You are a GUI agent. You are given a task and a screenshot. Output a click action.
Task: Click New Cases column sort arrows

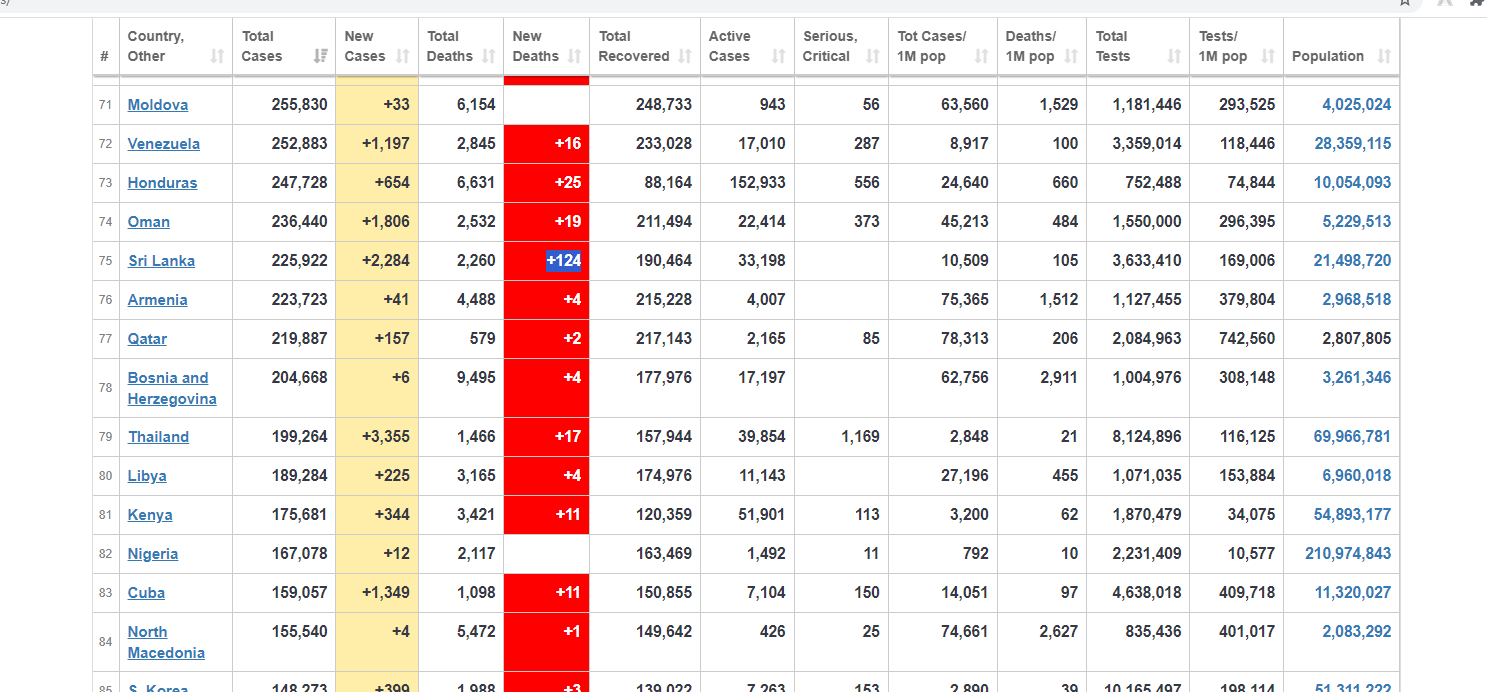coord(403,56)
